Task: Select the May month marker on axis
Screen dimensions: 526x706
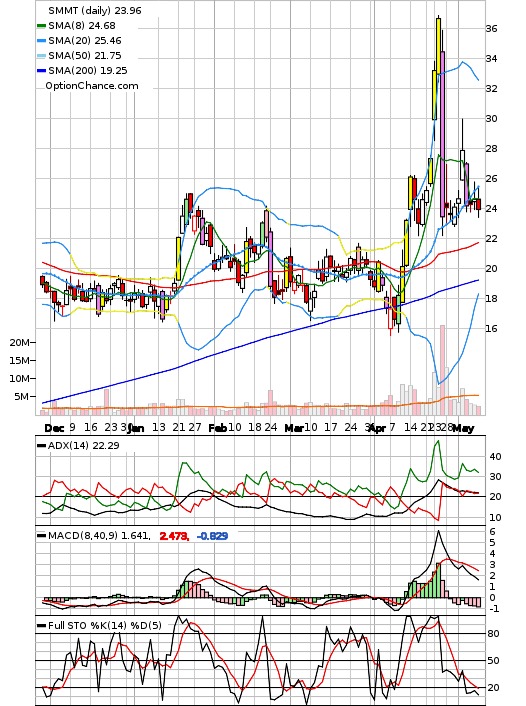Action: 463,428
